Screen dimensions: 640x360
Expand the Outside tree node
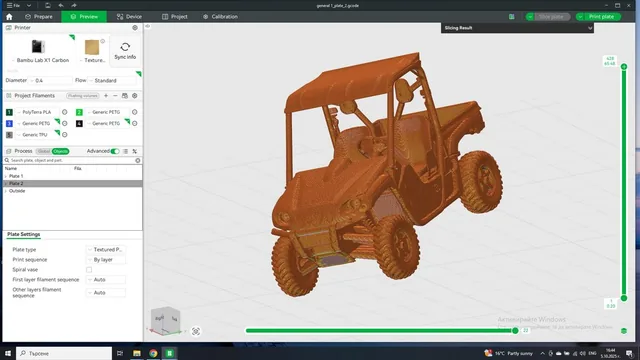(x=6, y=191)
